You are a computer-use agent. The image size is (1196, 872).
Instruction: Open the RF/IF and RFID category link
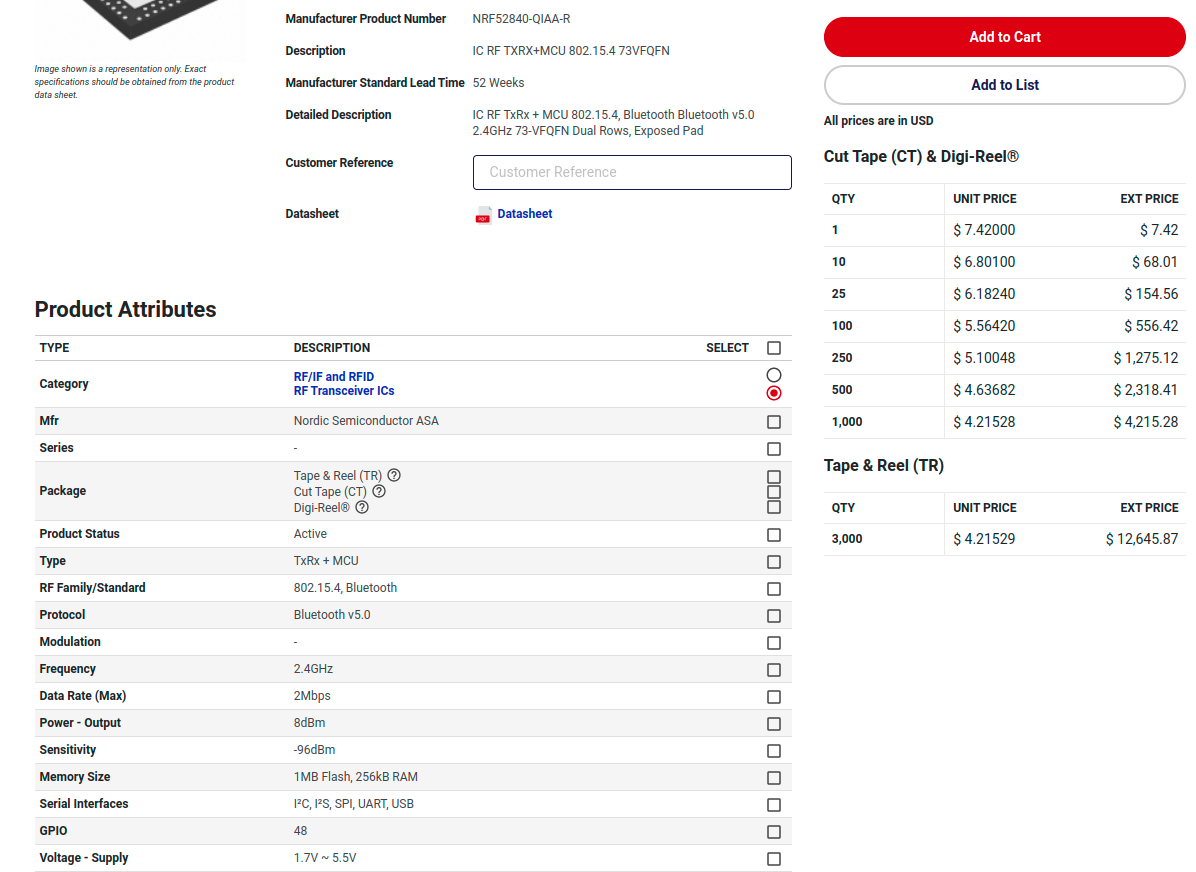[333, 377]
